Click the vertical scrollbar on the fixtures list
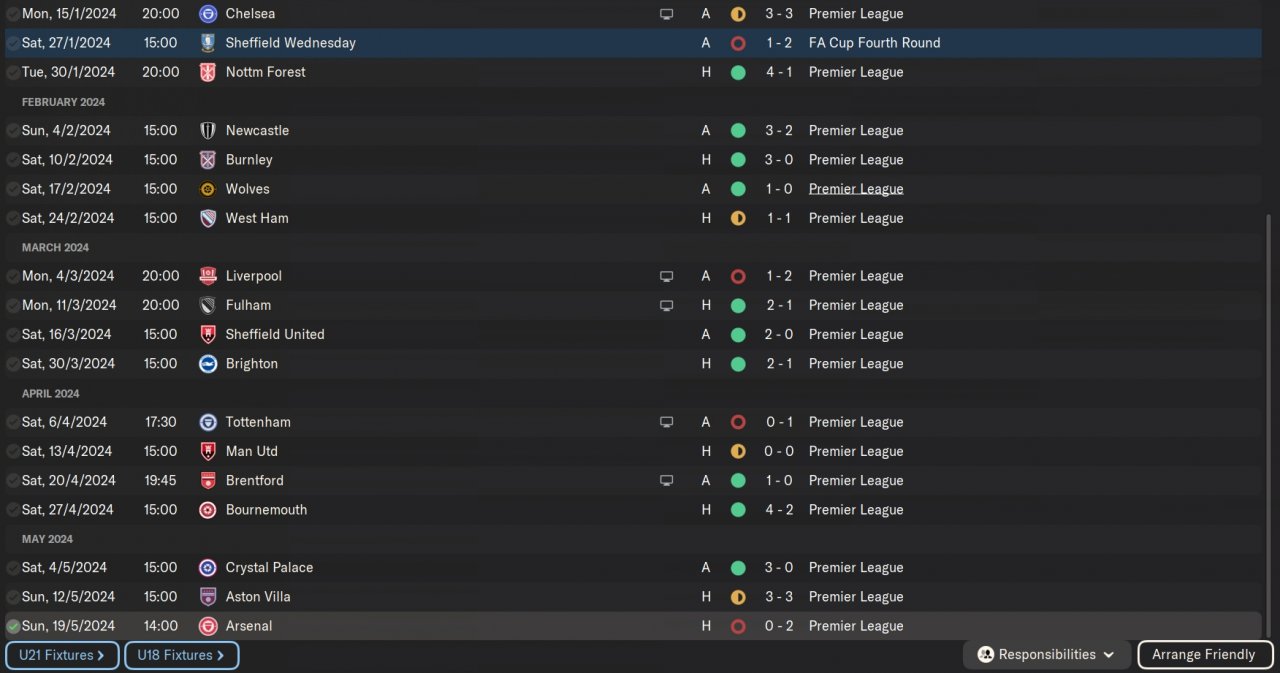1280x673 pixels. point(1269,420)
